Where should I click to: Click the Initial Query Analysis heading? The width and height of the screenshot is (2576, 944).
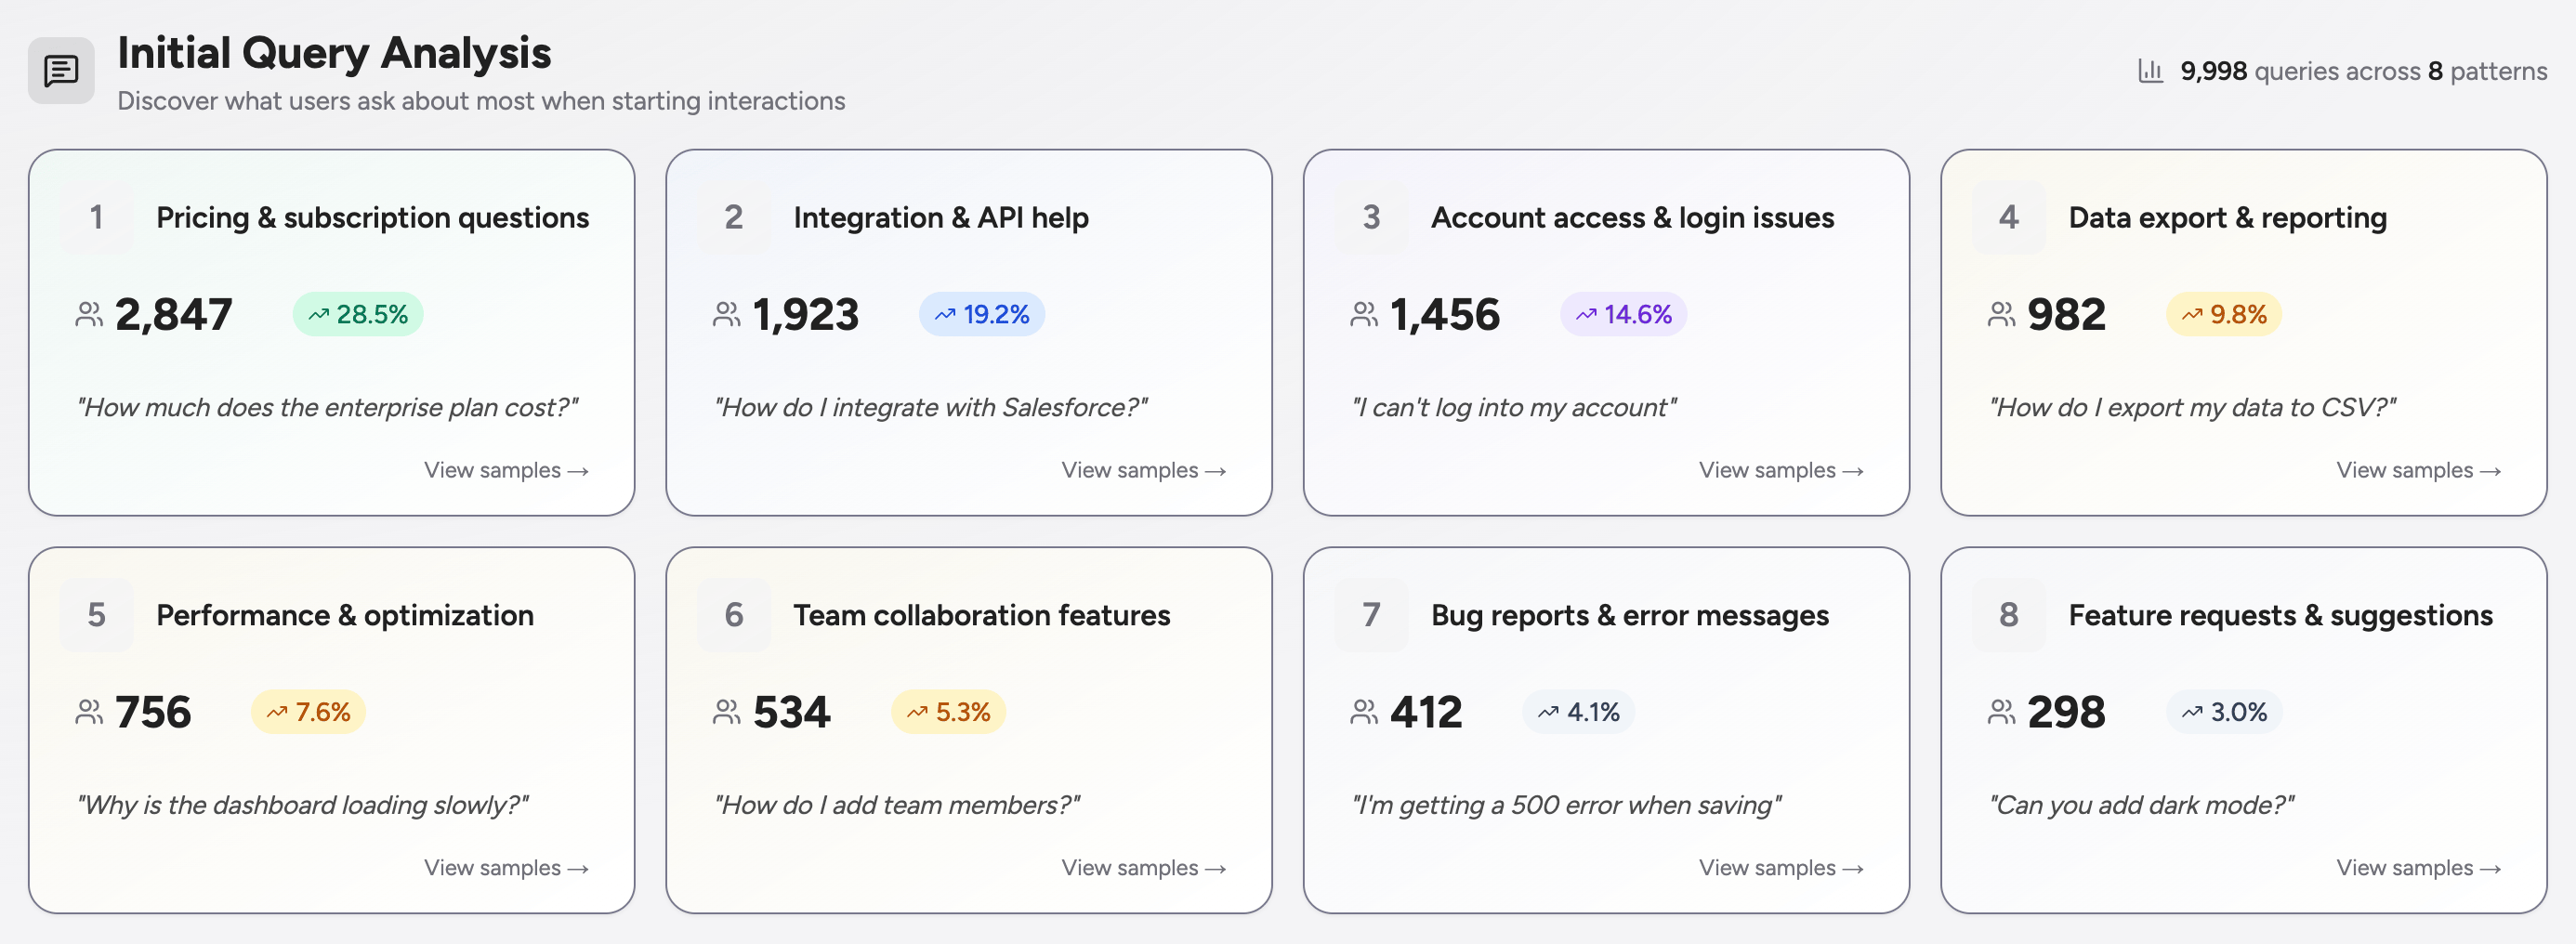(x=334, y=53)
